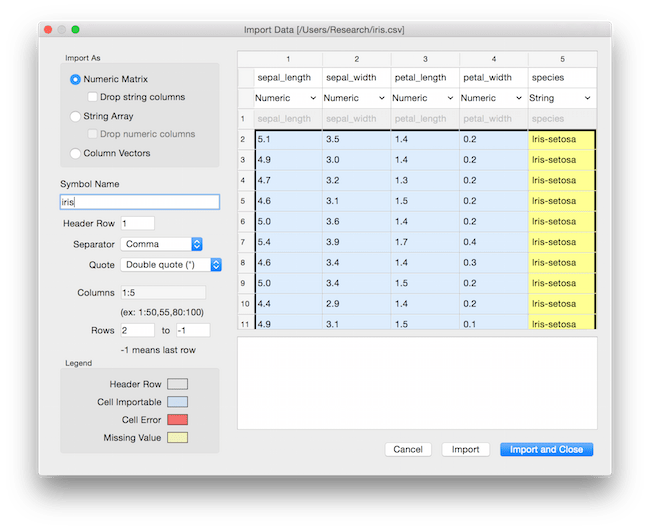Screen dimensions: 650x530
Task: Enable Drop string columns checkbox
Action: [92, 97]
